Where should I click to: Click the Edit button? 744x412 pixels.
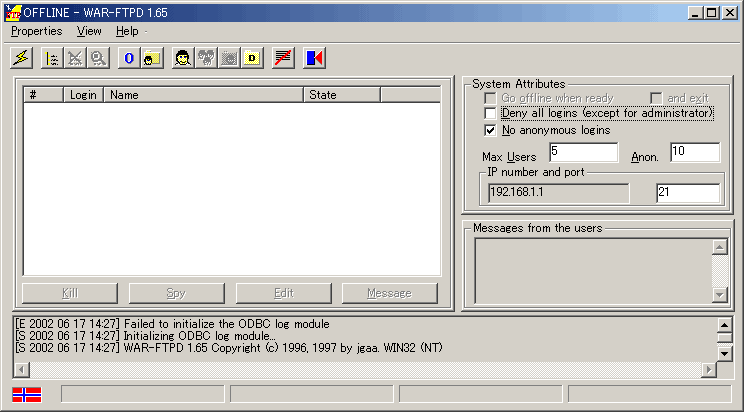pos(283,293)
